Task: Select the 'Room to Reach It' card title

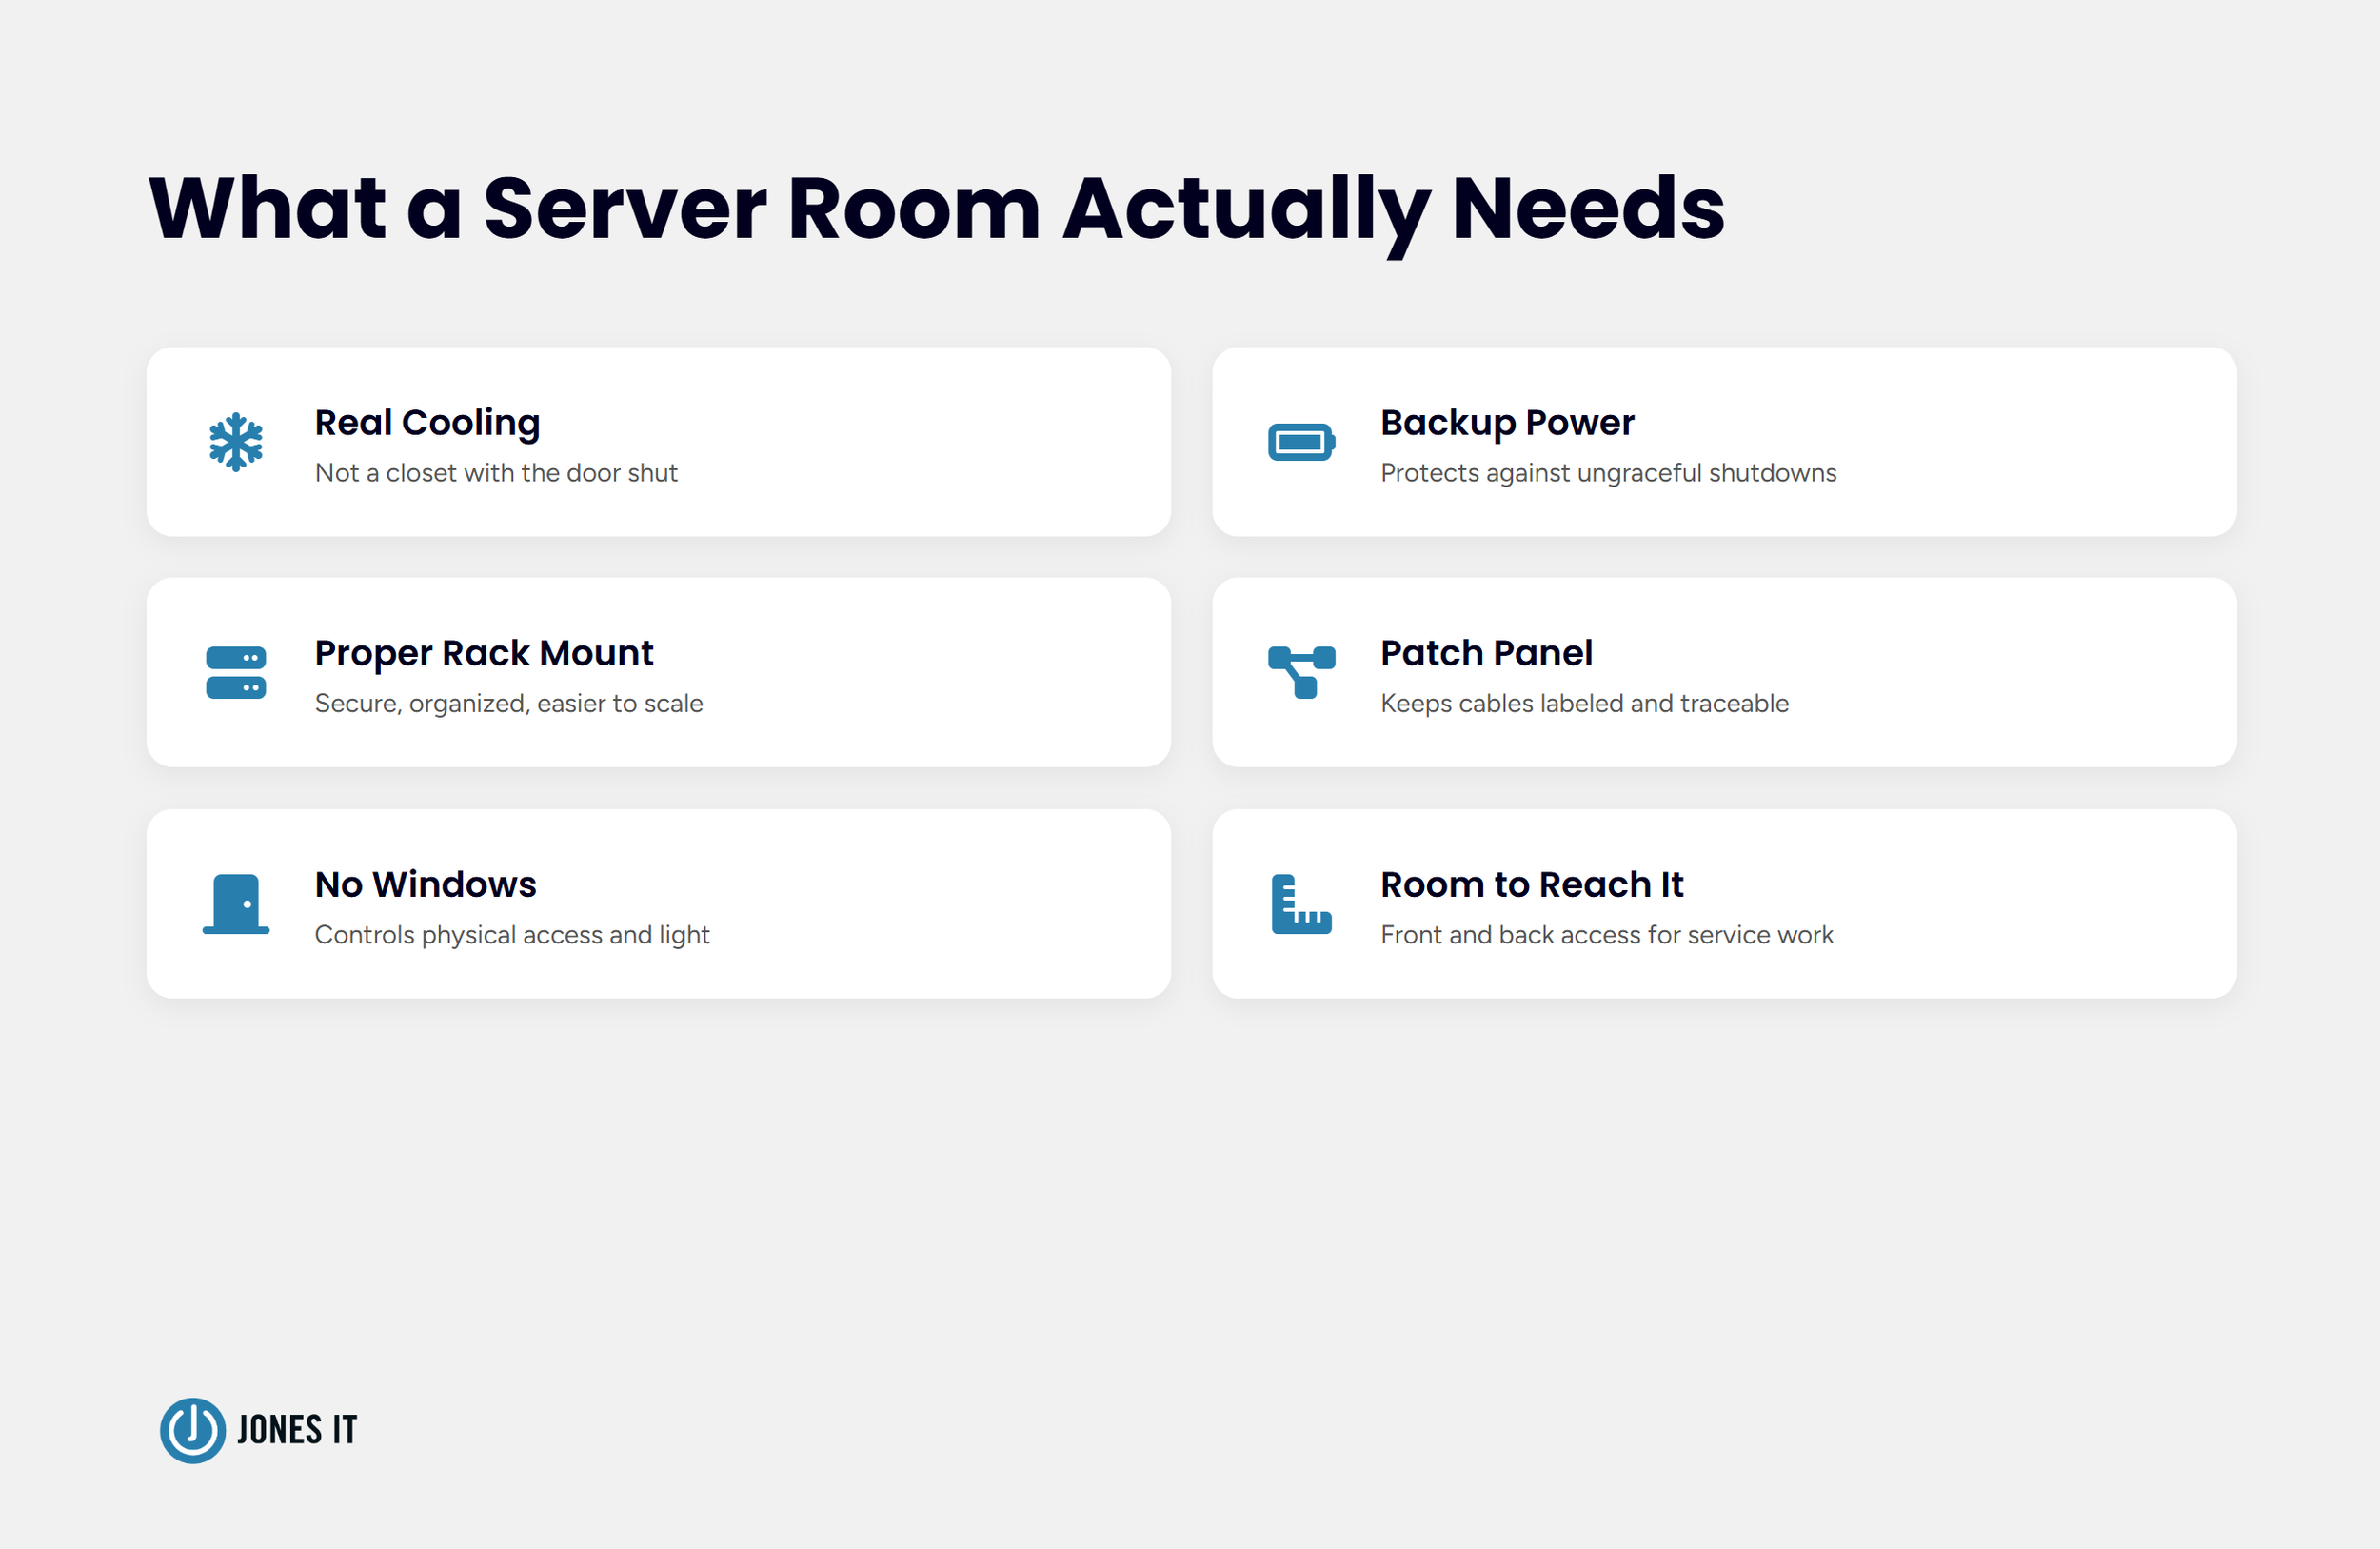Action: pos(1532,884)
